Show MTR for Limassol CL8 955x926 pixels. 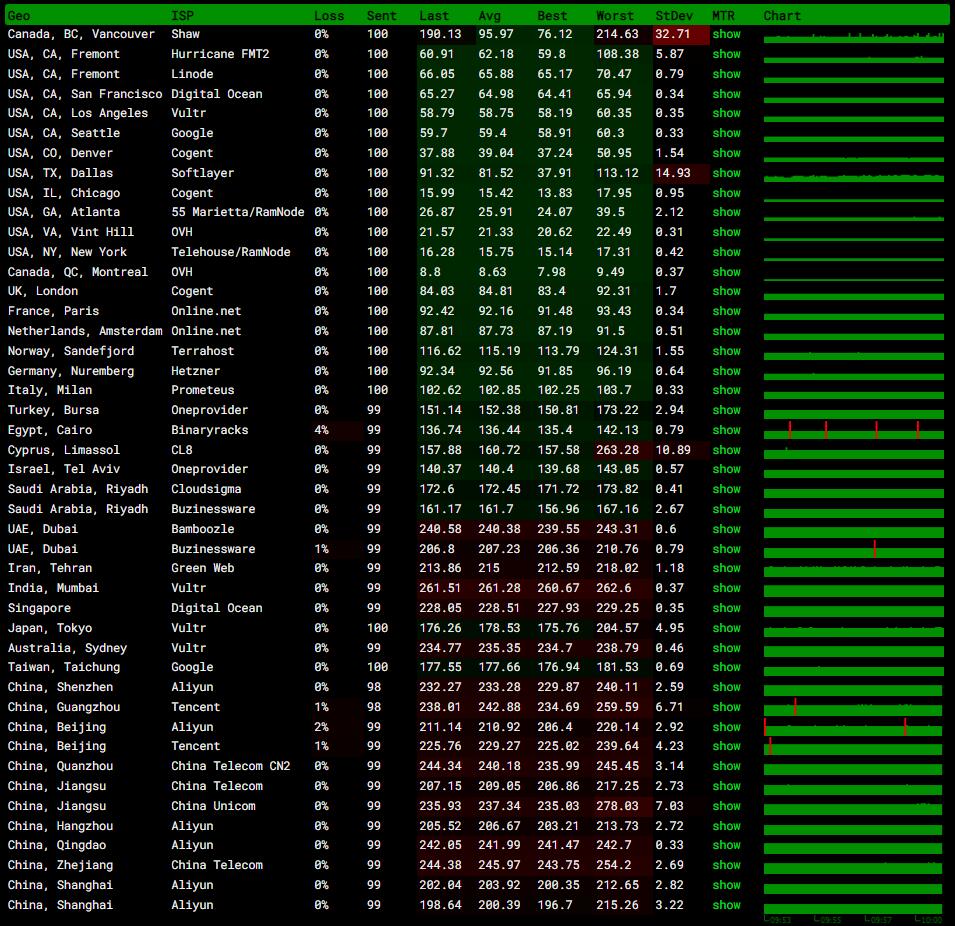point(727,450)
